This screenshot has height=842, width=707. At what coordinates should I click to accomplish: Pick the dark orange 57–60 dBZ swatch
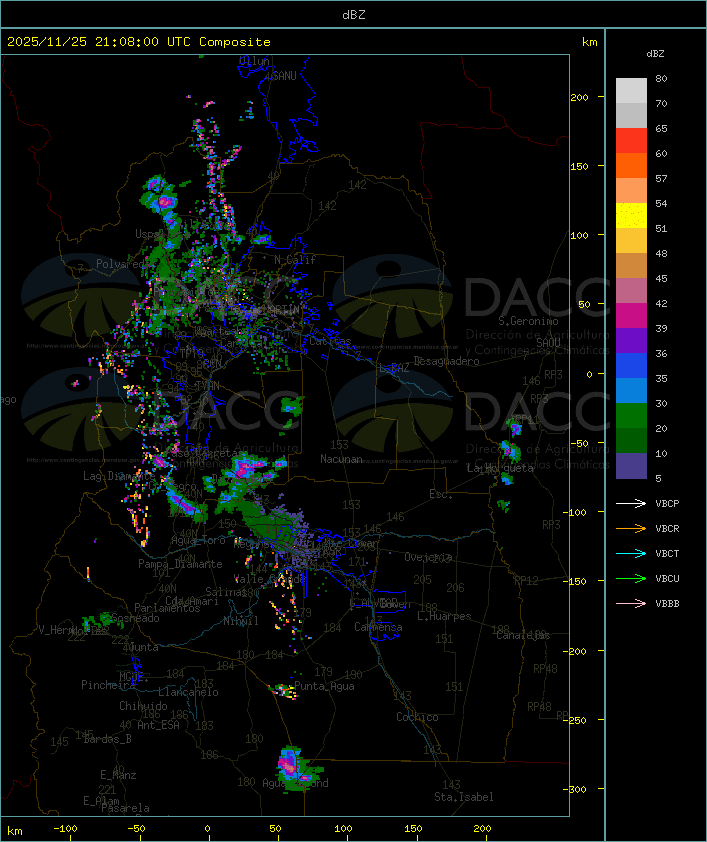pyautogui.click(x=631, y=165)
